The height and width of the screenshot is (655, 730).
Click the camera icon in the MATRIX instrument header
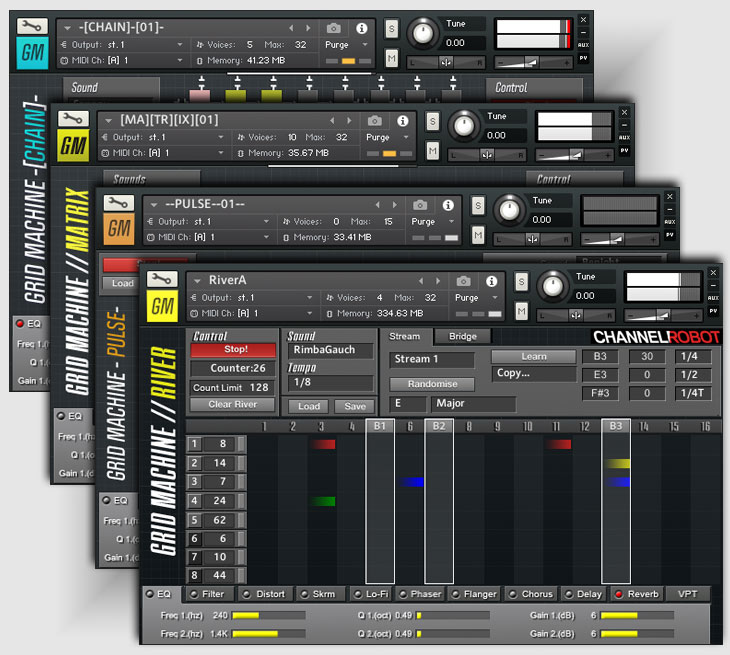[x=374, y=119]
